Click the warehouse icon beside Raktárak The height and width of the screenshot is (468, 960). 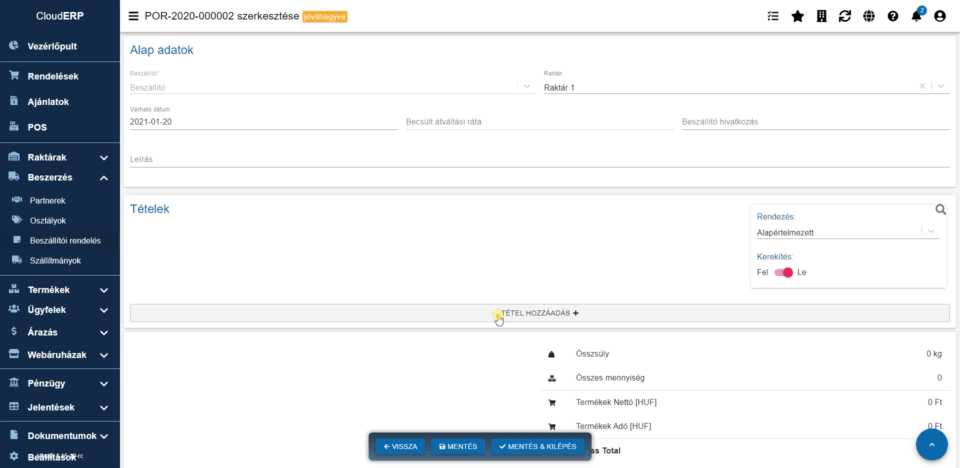click(14, 157)
